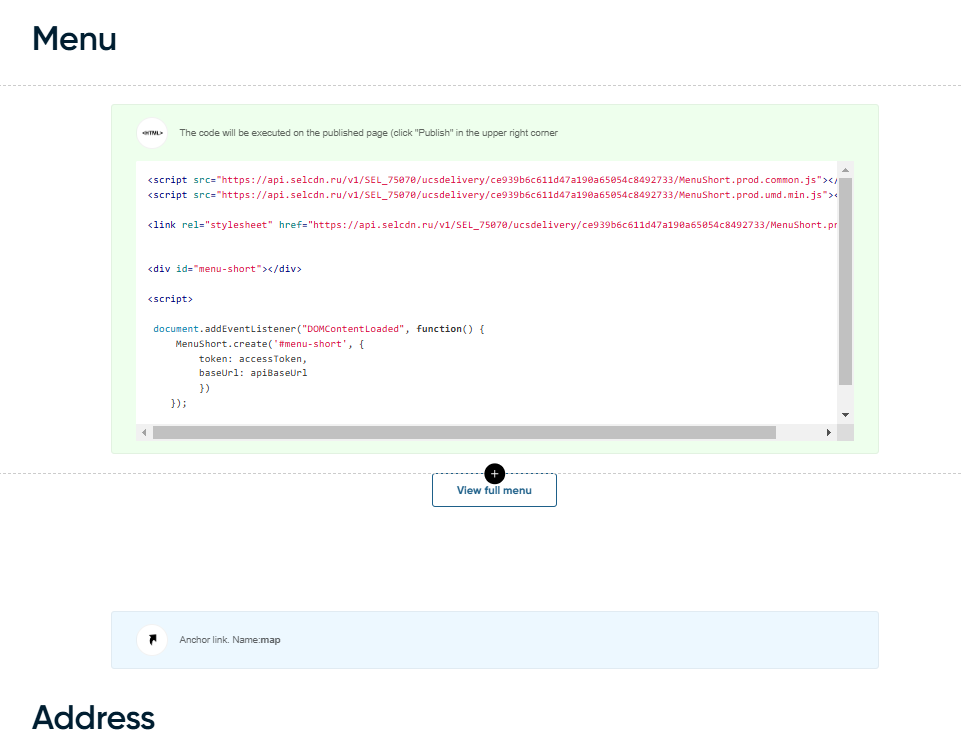
Task: Click the 'token: accessToken,' code line
Action: click(x=253, y=359)
